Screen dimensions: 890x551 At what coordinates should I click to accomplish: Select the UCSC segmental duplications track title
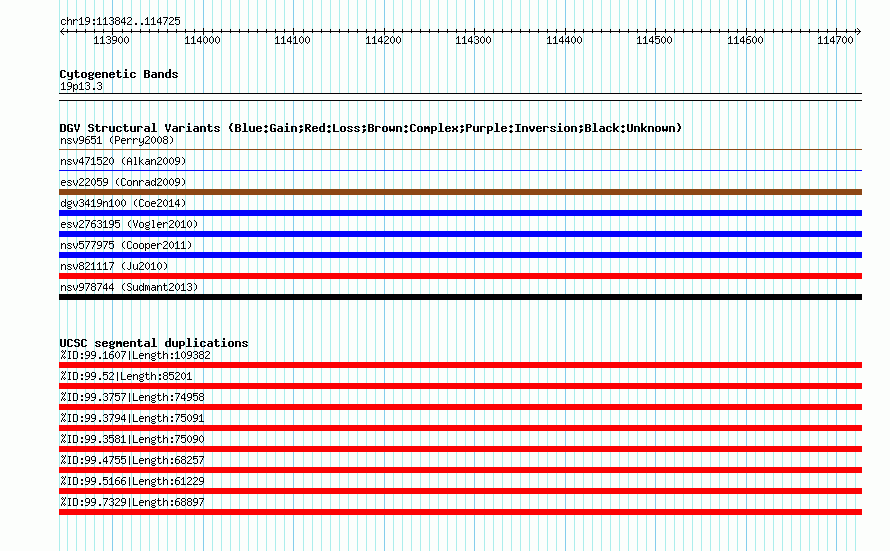click(154, 343)
